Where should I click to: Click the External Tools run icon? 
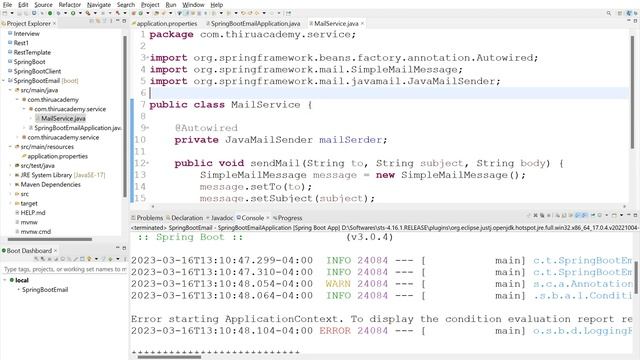88,13
